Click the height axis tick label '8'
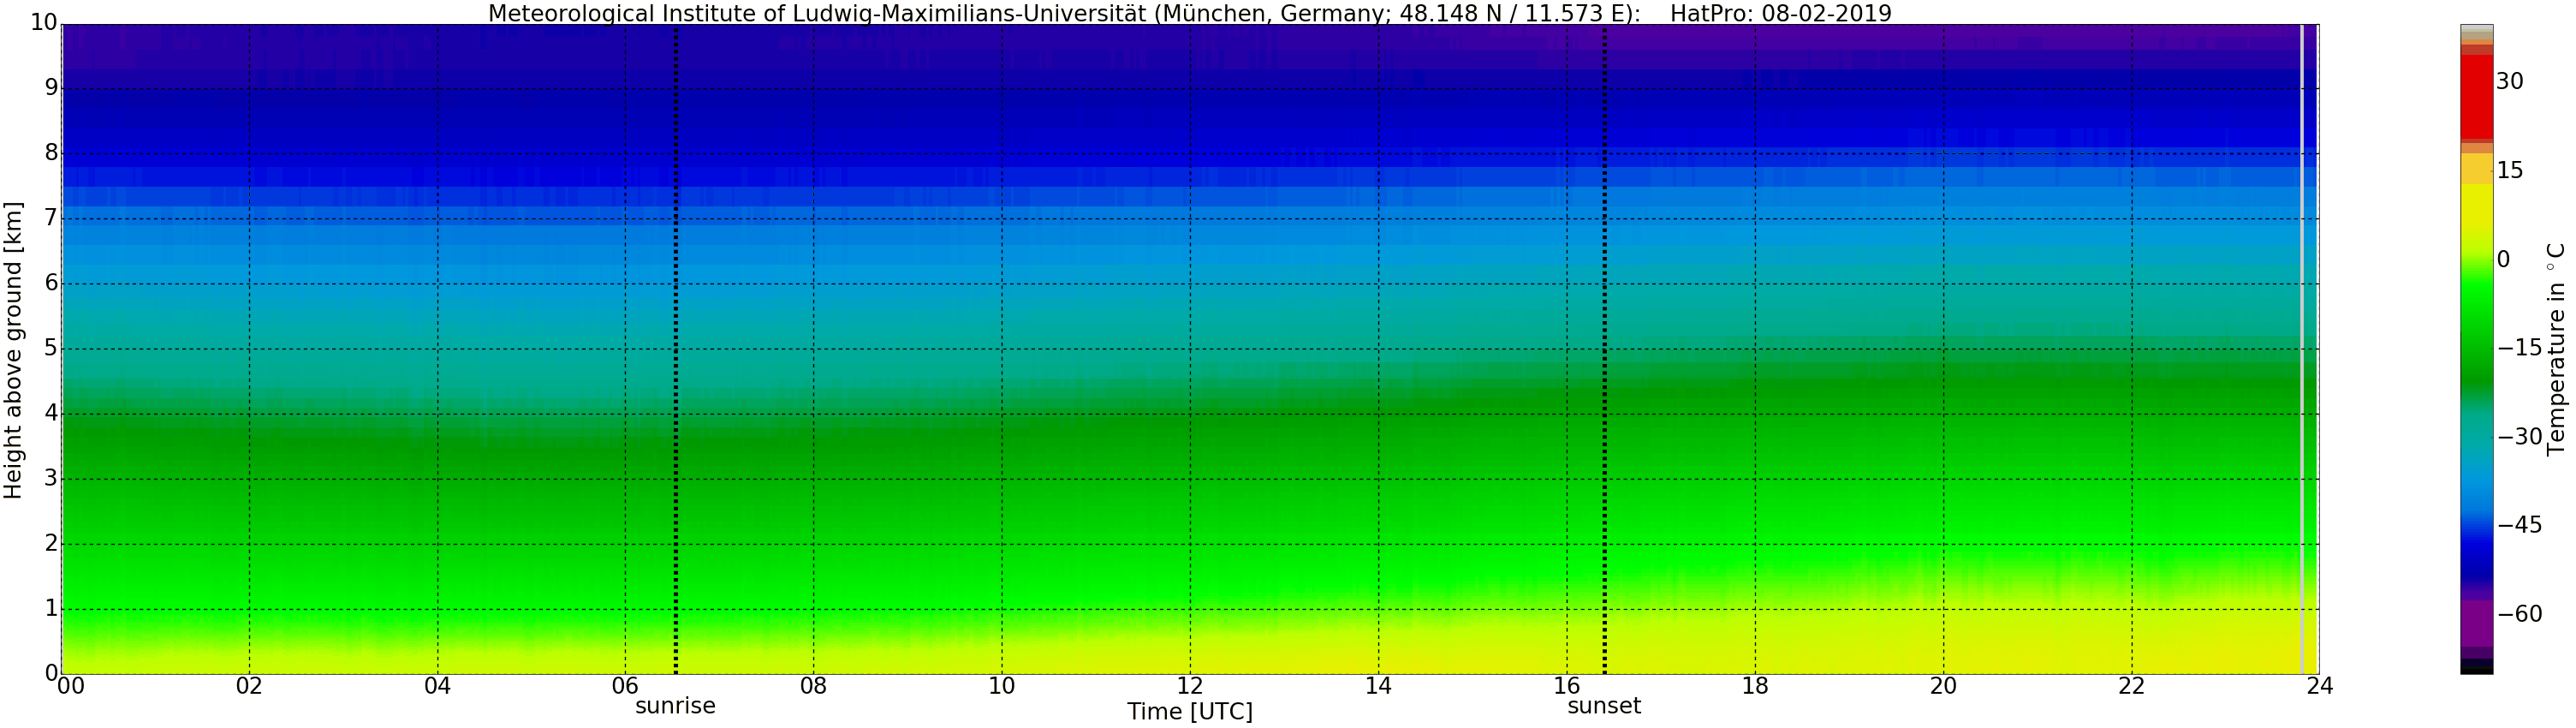Image resolution: width=2576 pixels, height=728 pixels. (51, 154)
